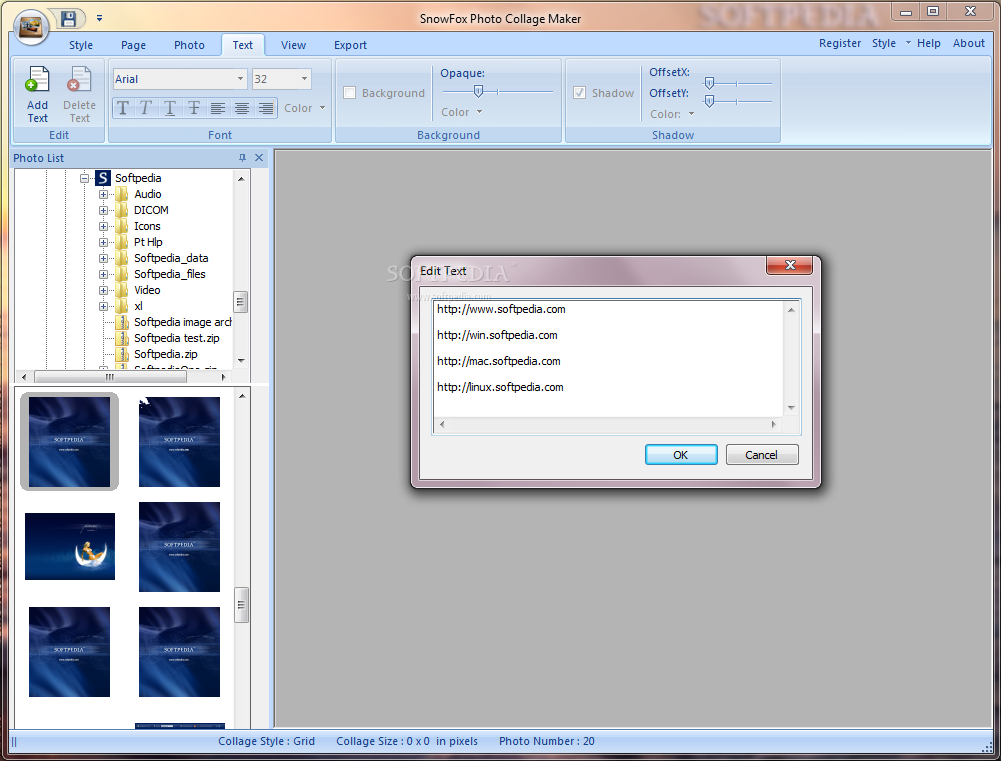1001x761 pixels.
Task: Select the Softpedia test.zip file
Action: pos(176,338)
